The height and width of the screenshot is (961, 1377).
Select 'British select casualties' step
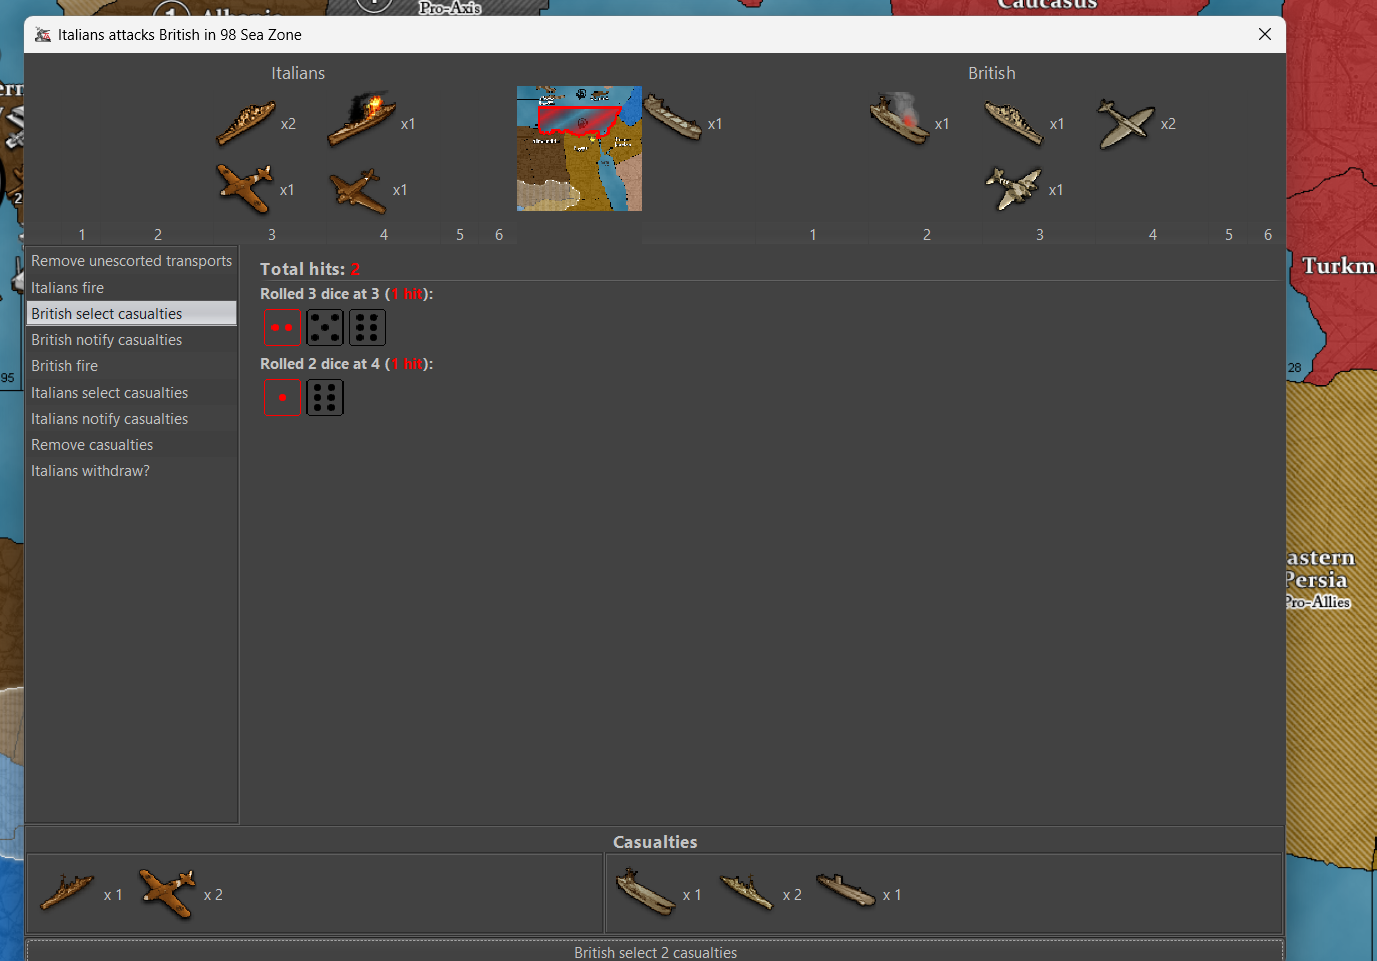[x=107, y=314]
